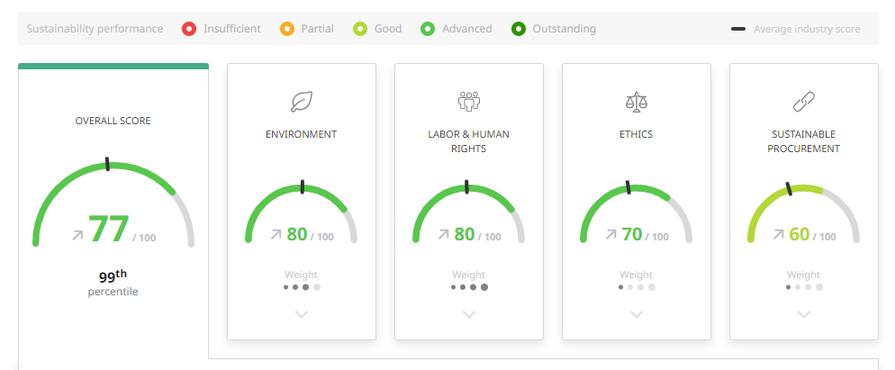Click the 99th percentile text
895x370 pixels.
click(113, 283)
